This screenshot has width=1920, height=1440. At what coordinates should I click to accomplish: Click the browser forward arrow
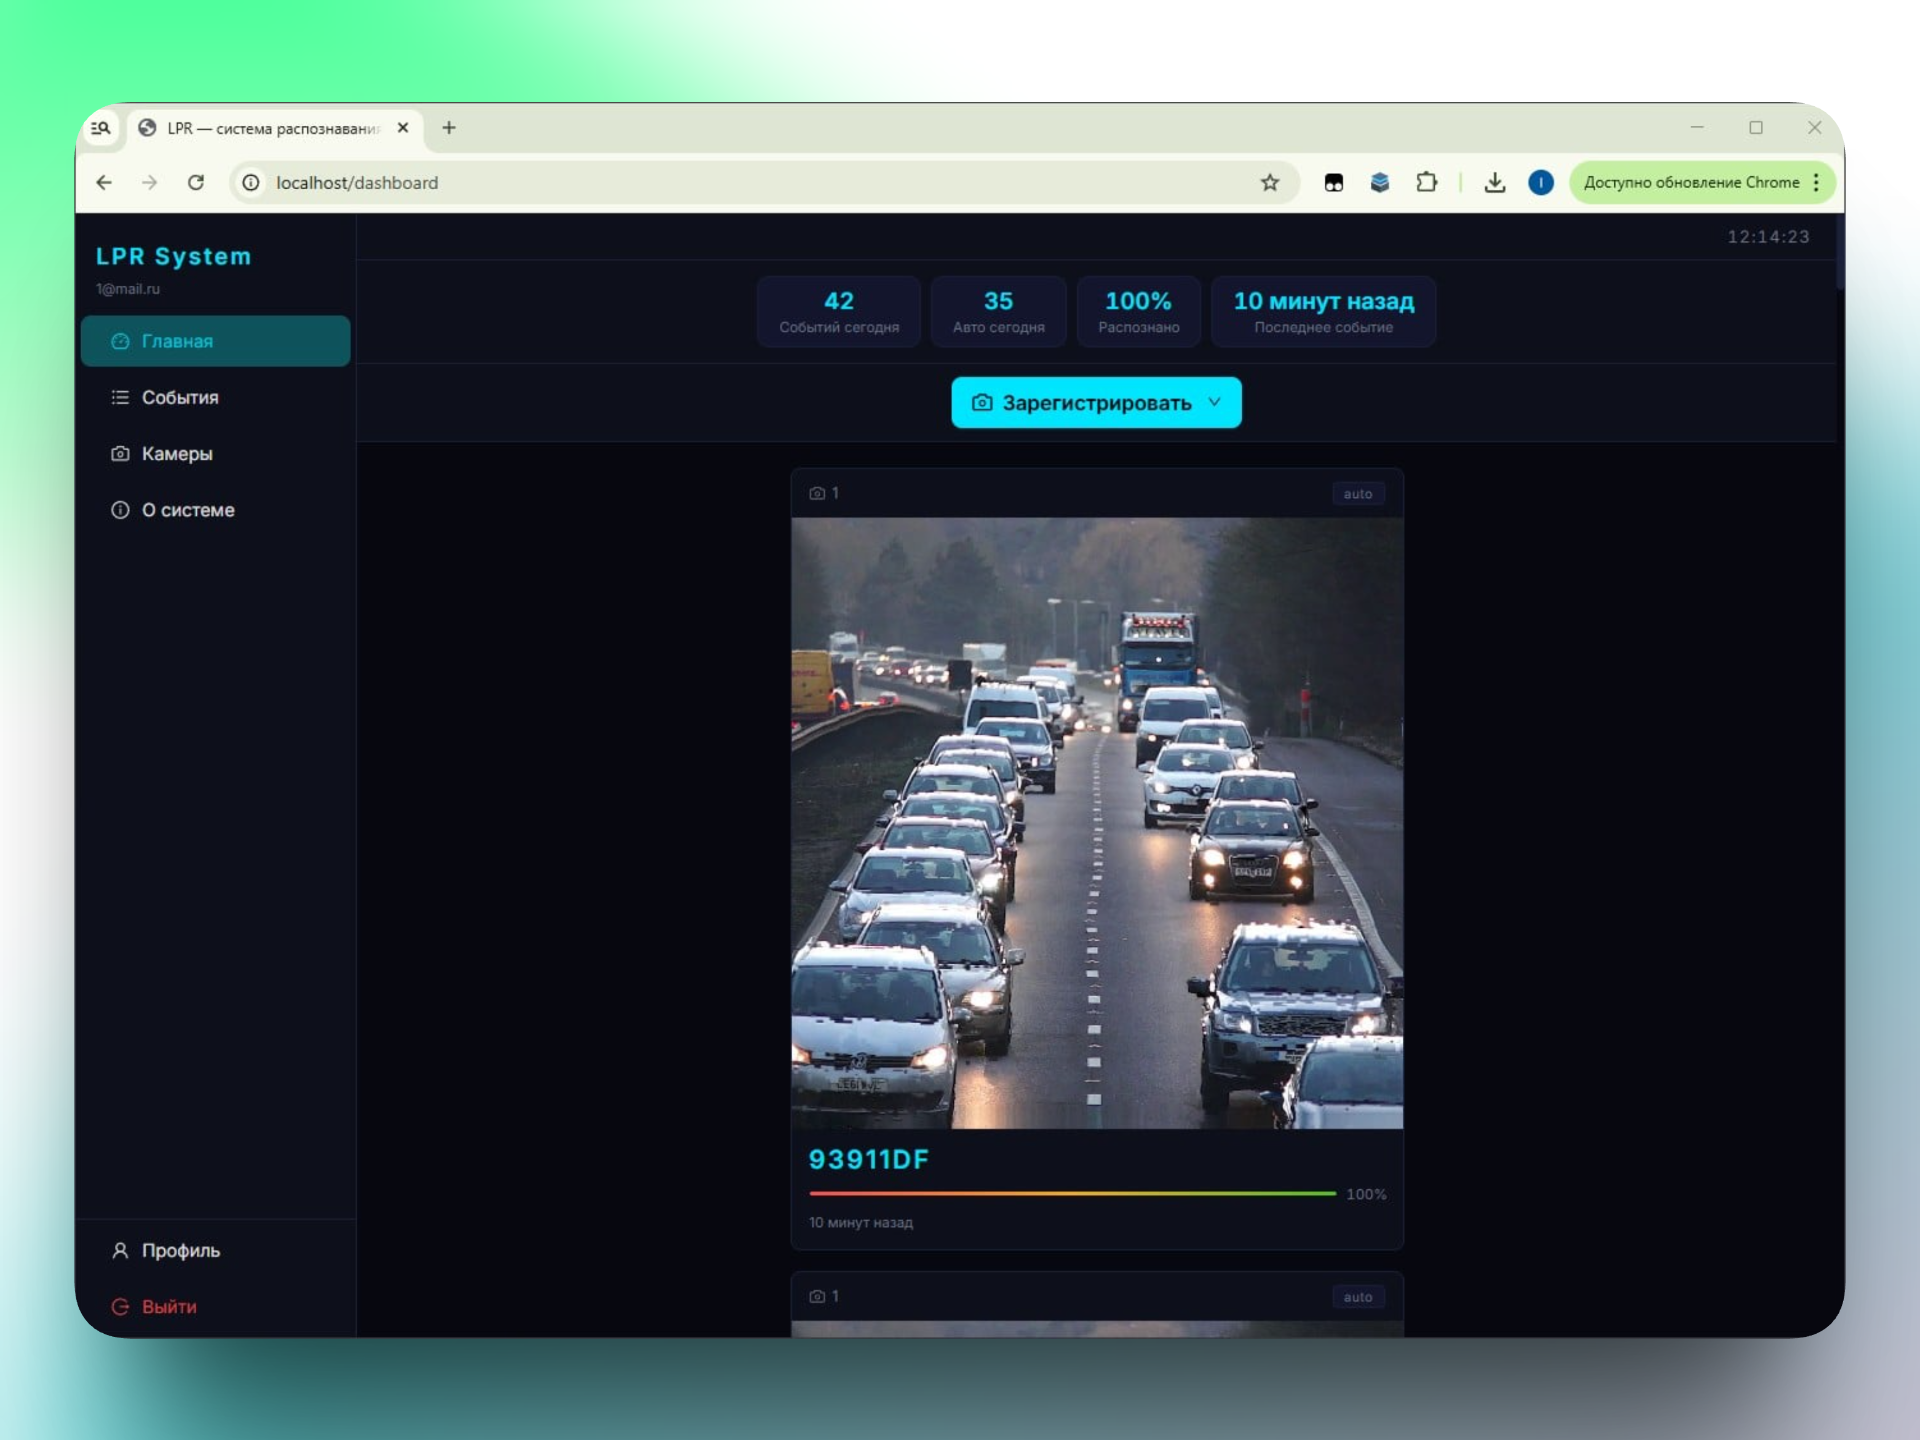tap(150, 182)
